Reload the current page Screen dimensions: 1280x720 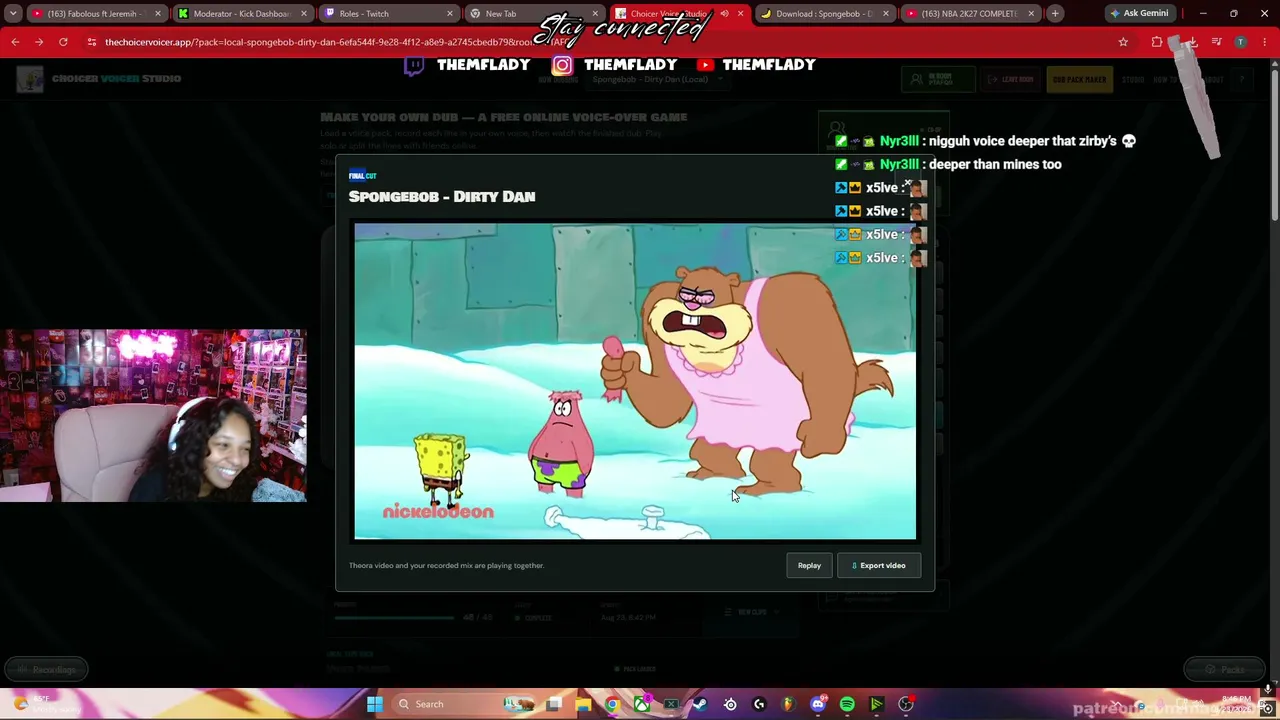tap(63, 42)
